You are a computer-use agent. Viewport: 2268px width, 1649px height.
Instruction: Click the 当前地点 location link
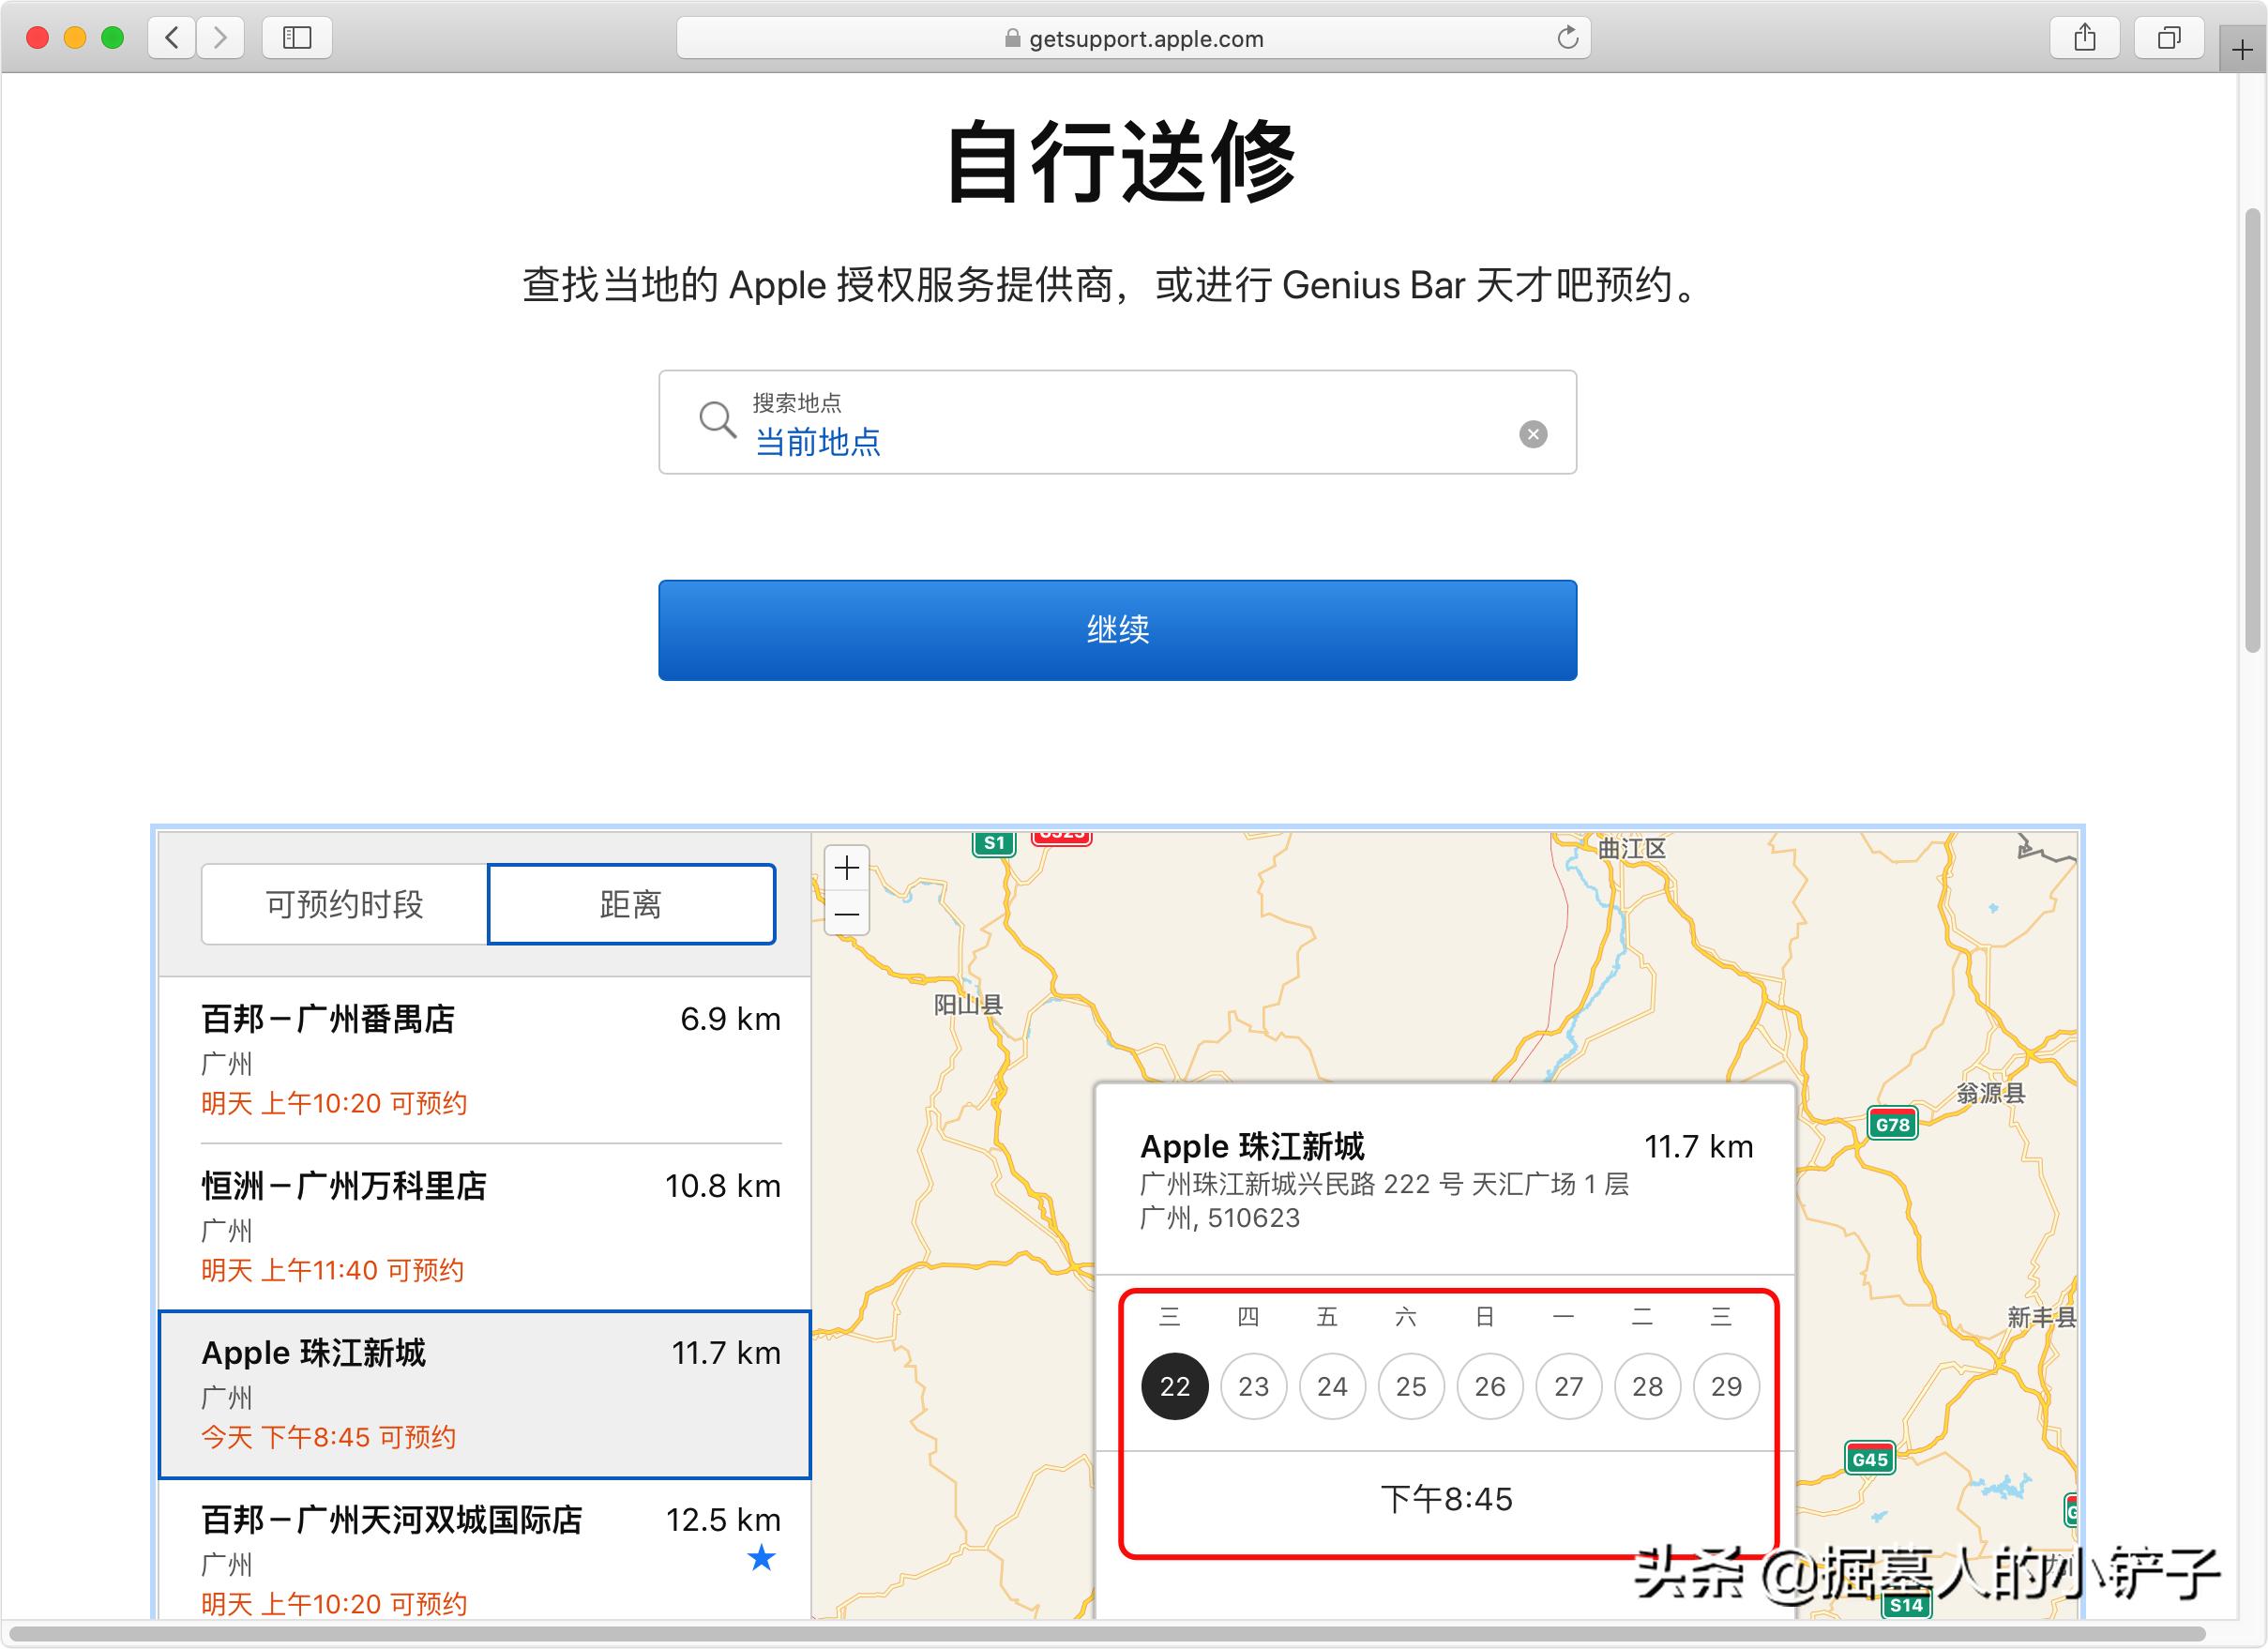819,443
